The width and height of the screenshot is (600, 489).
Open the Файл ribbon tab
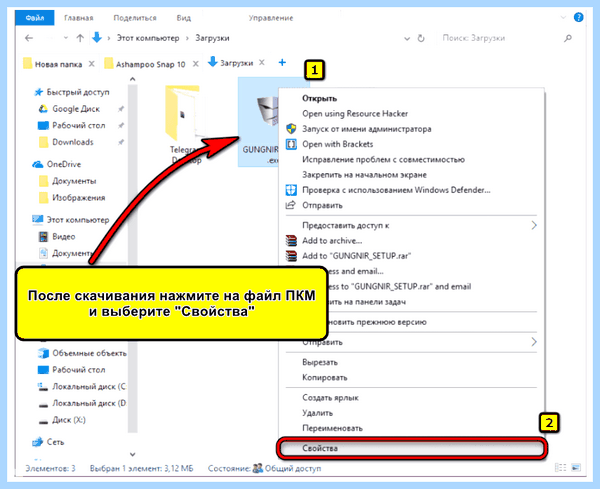pyautogui.click(x=34, y=18)
